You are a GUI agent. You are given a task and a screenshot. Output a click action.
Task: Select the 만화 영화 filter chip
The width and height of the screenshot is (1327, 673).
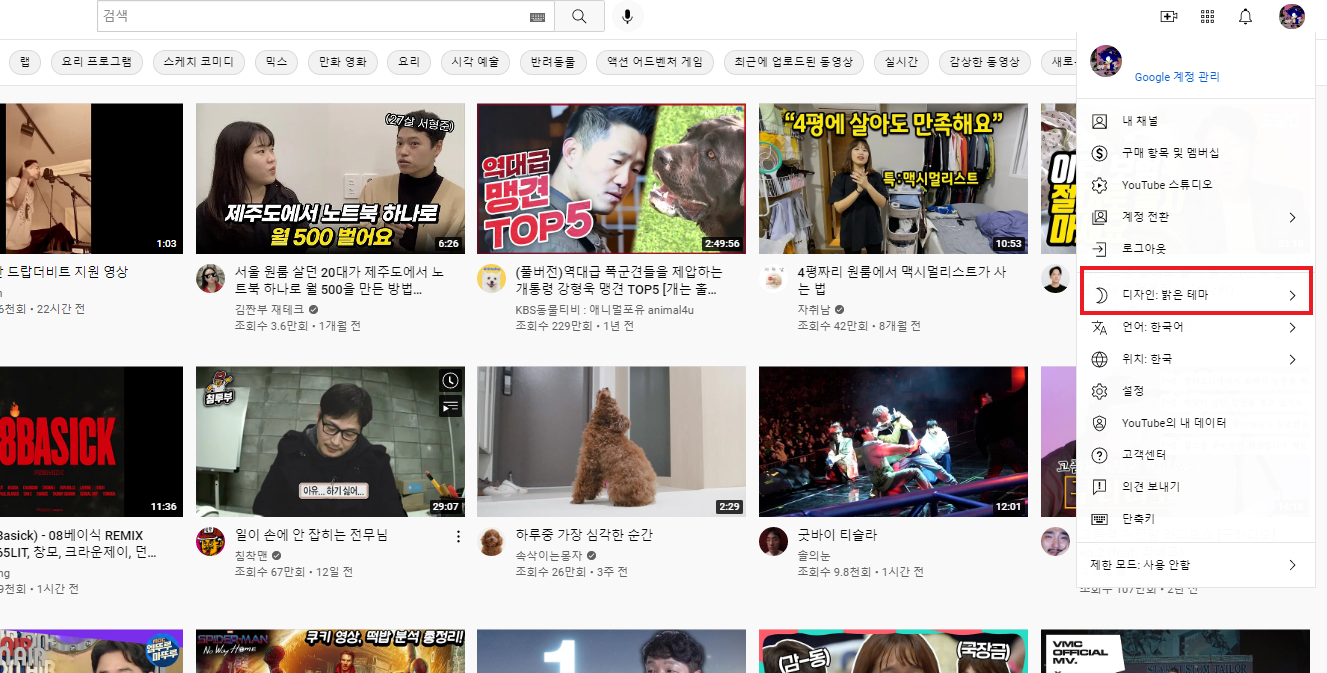pyautogui.click(x=342, y=62)
